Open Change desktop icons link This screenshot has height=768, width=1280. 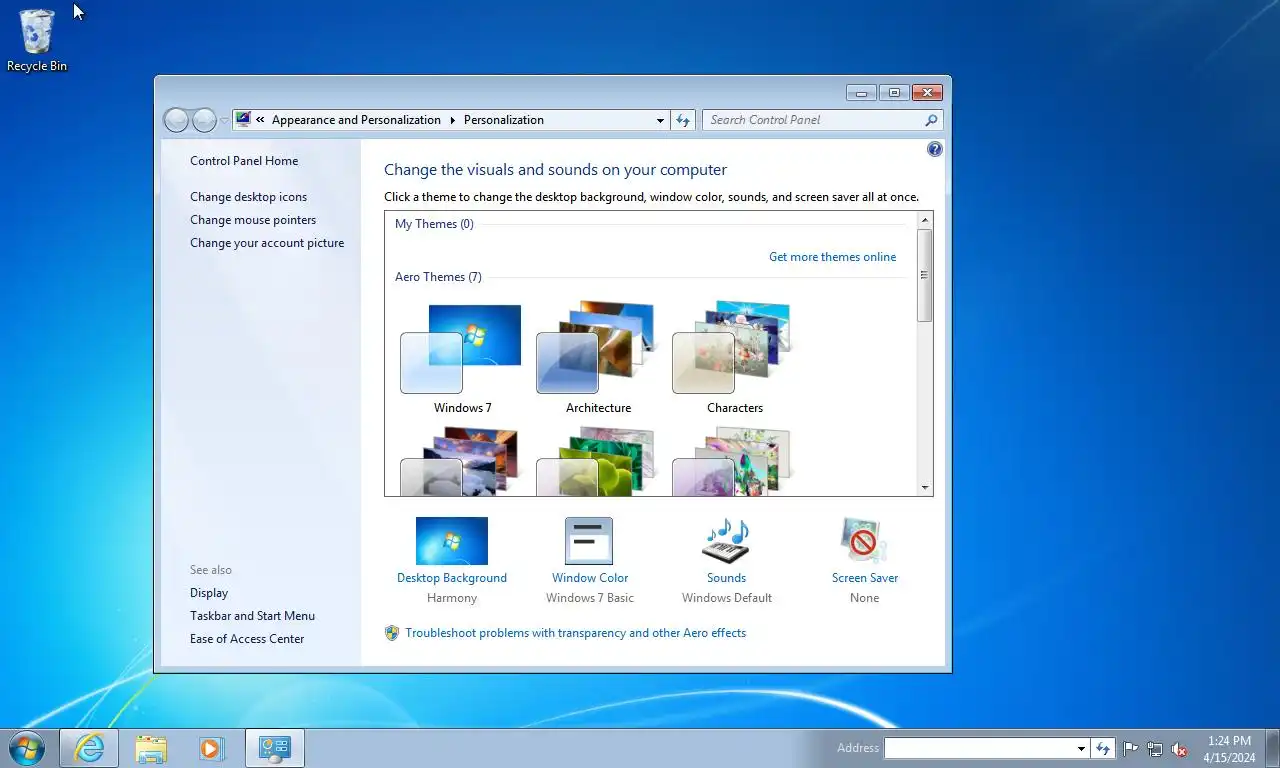click(x=249, y=197)
